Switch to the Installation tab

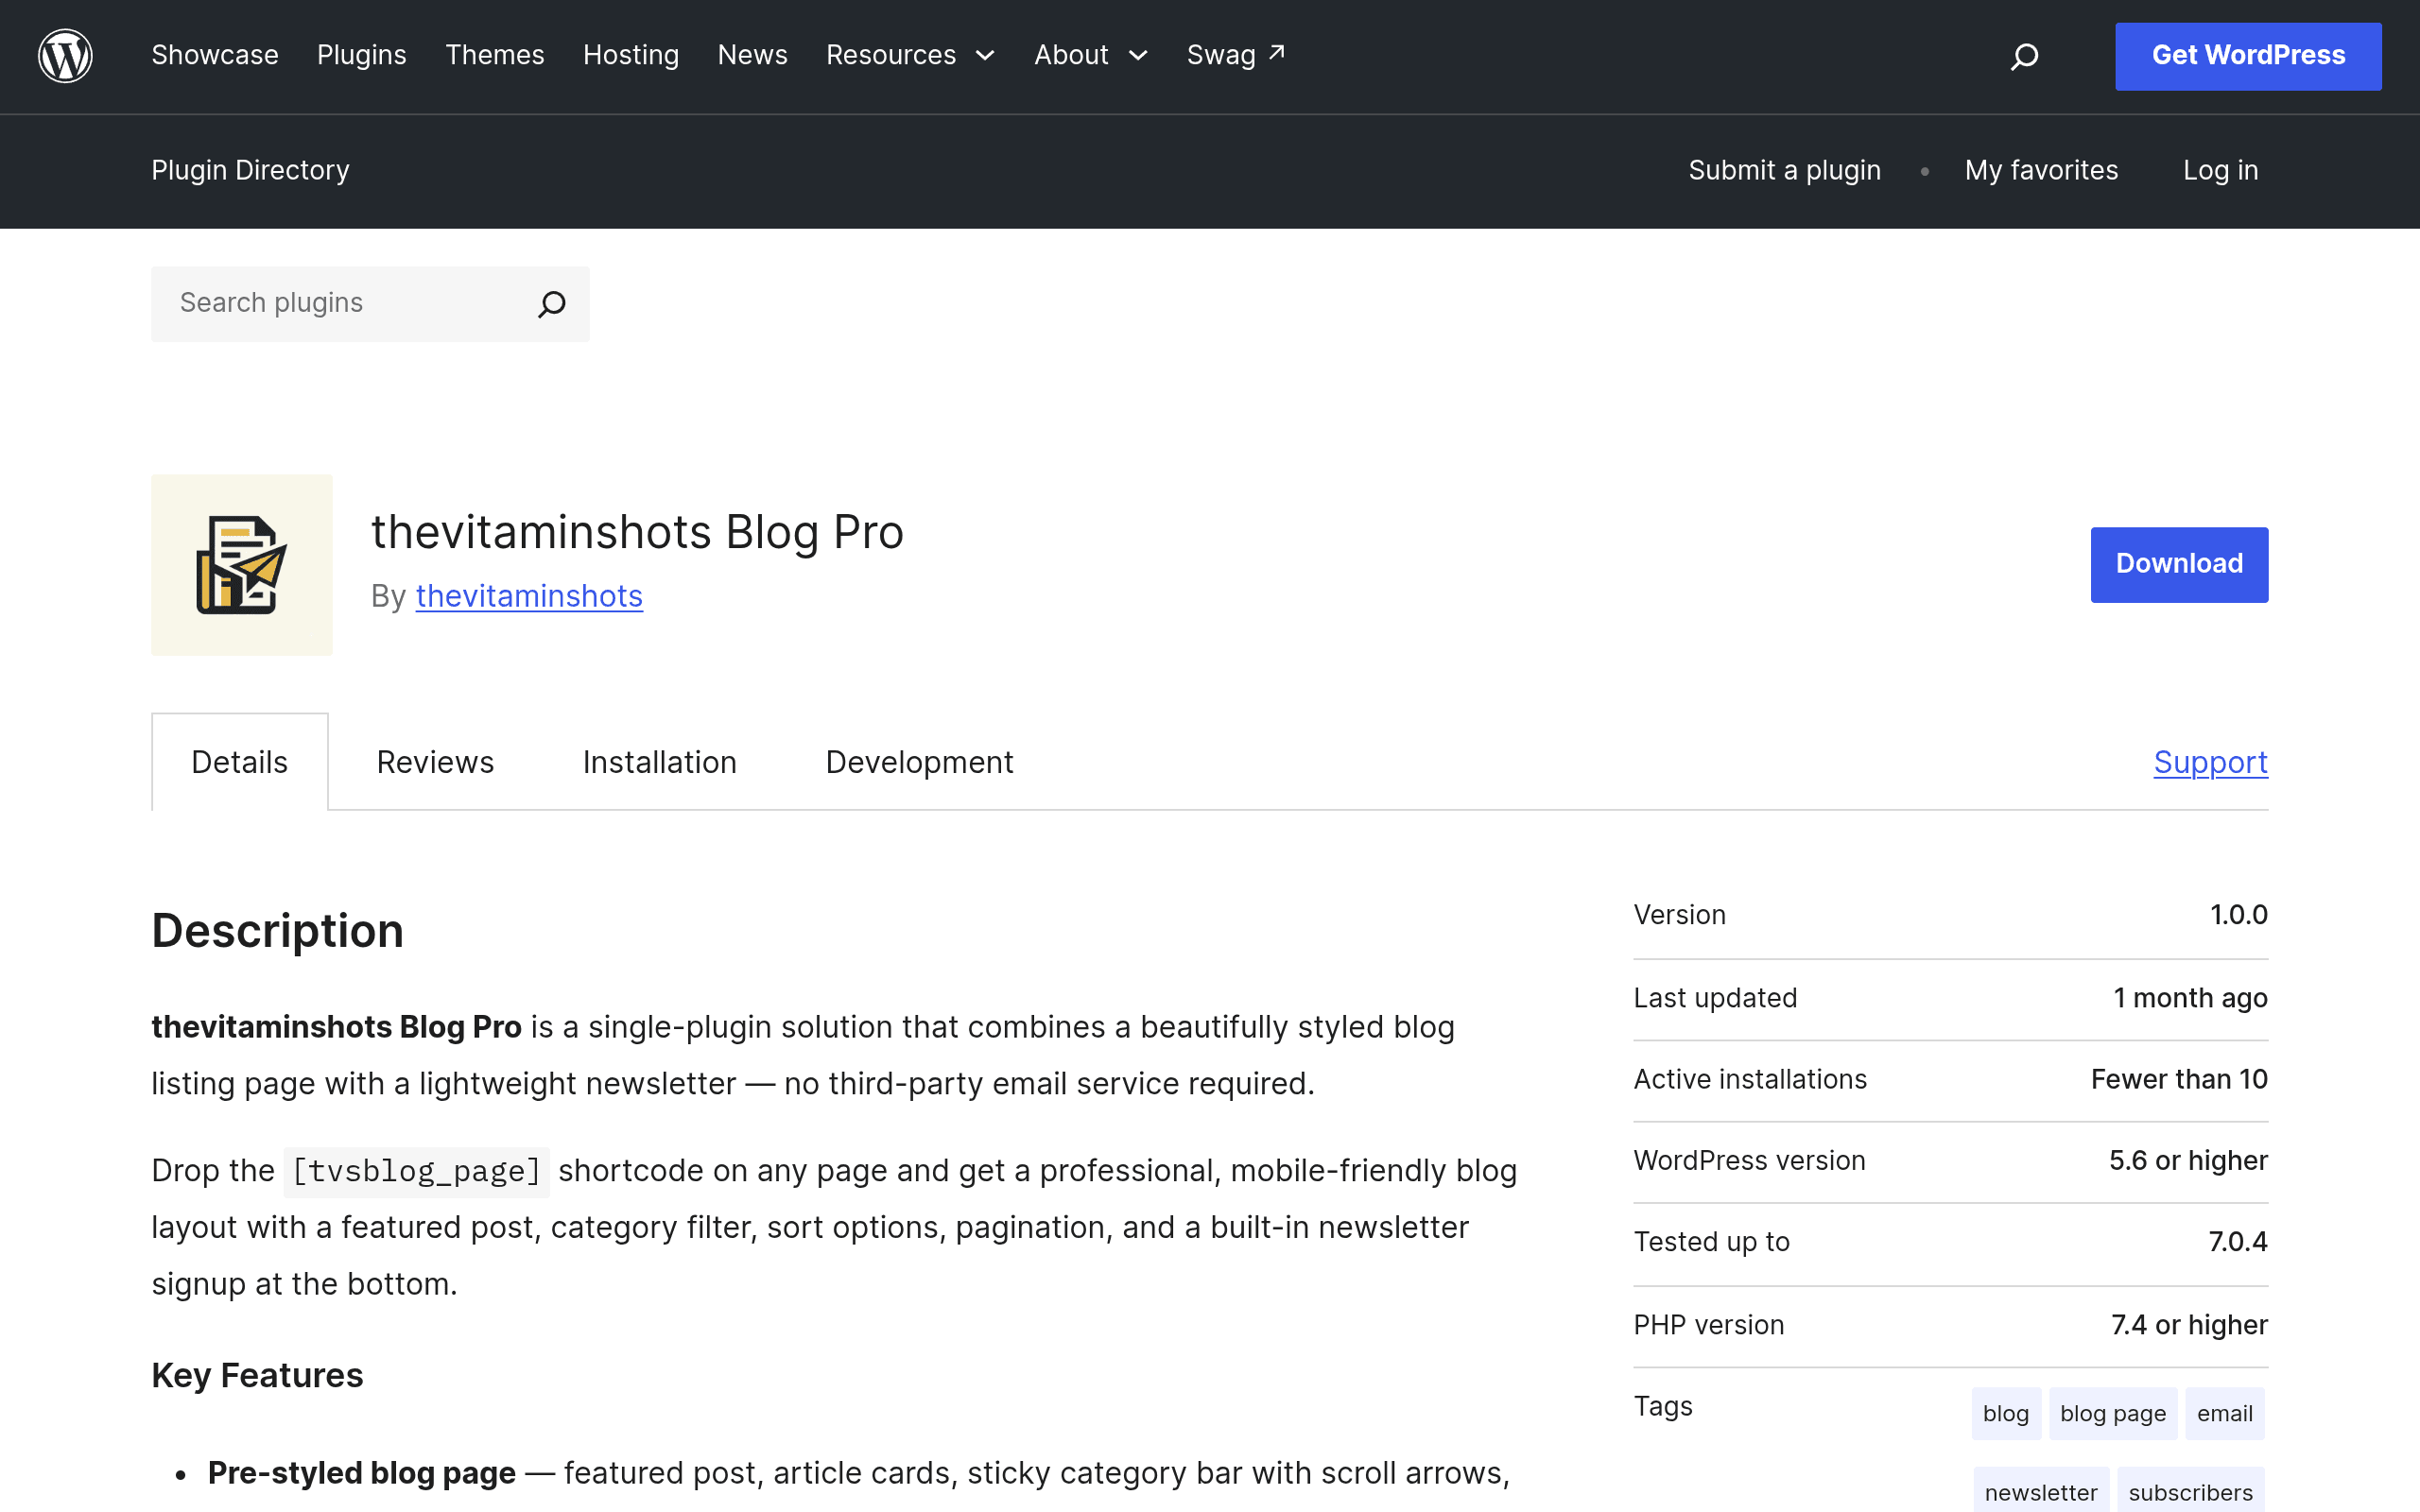pos(660,762)
